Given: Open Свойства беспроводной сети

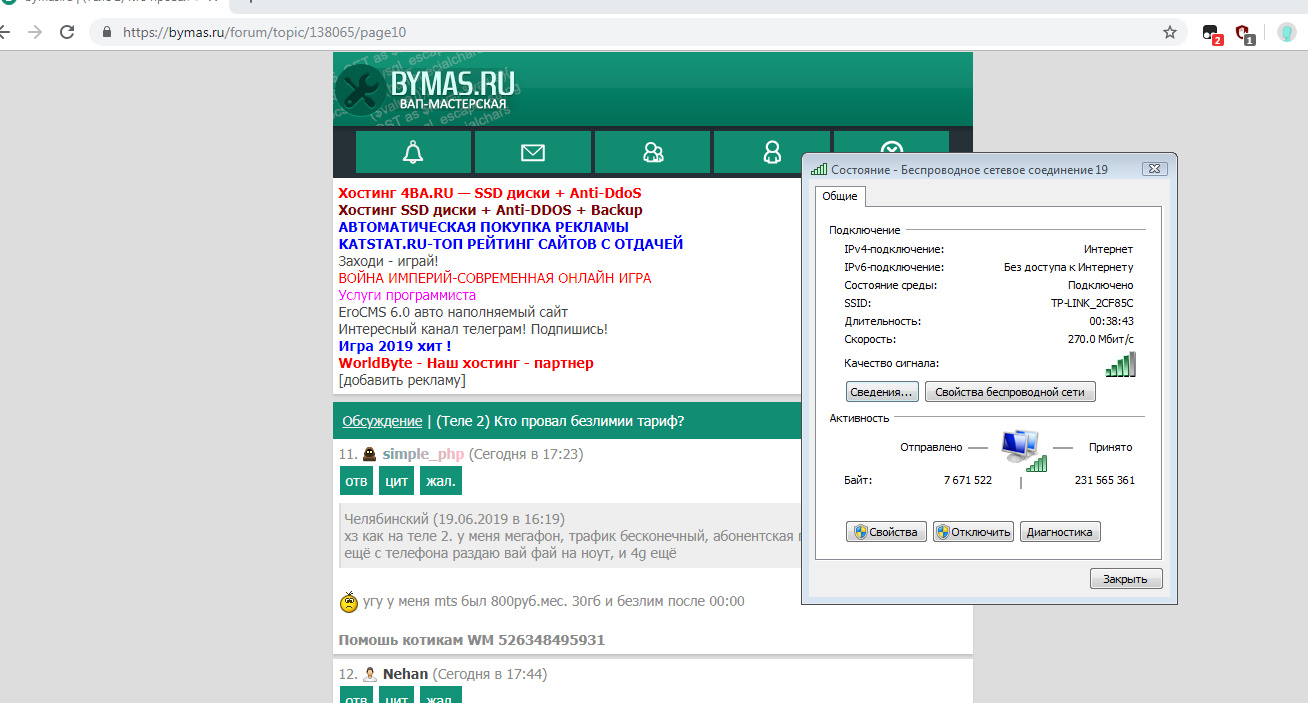Looking at the screenshot, I should 1009,392.
